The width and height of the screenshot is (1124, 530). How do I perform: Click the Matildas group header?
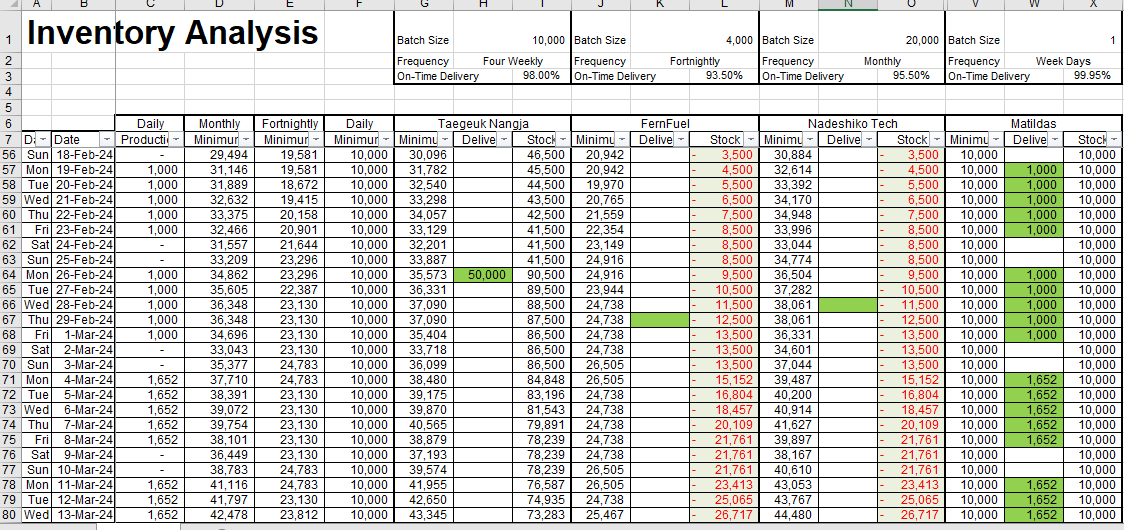point(1034,123)
